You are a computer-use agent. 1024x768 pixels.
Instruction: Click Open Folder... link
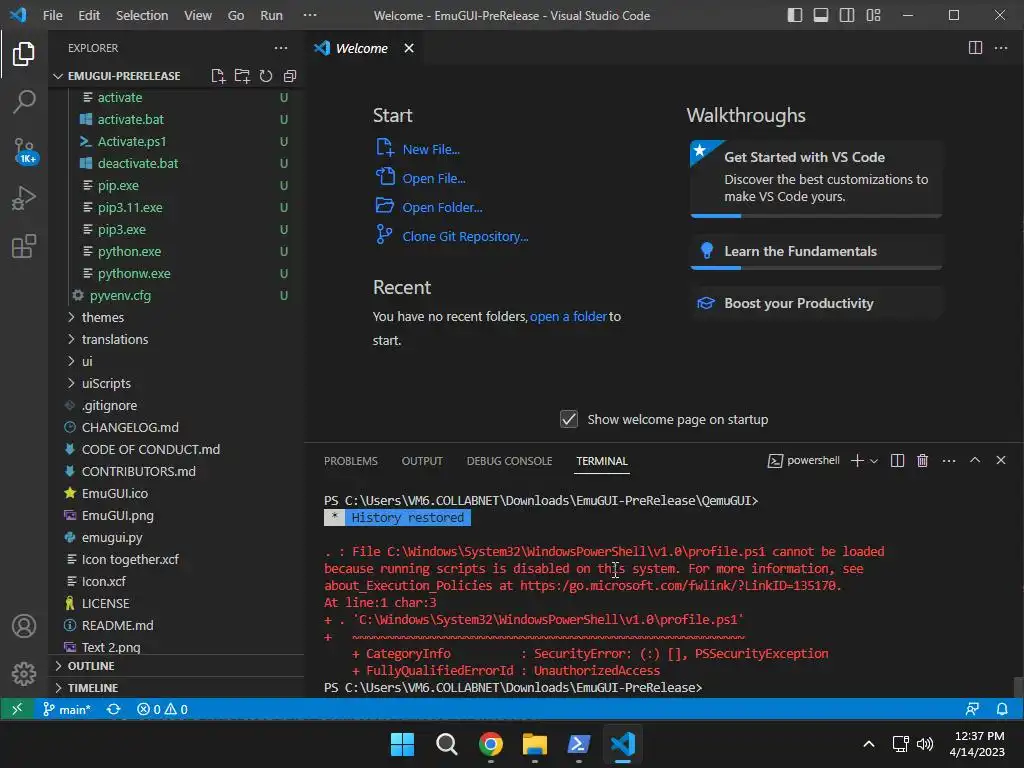pos(442,207)
